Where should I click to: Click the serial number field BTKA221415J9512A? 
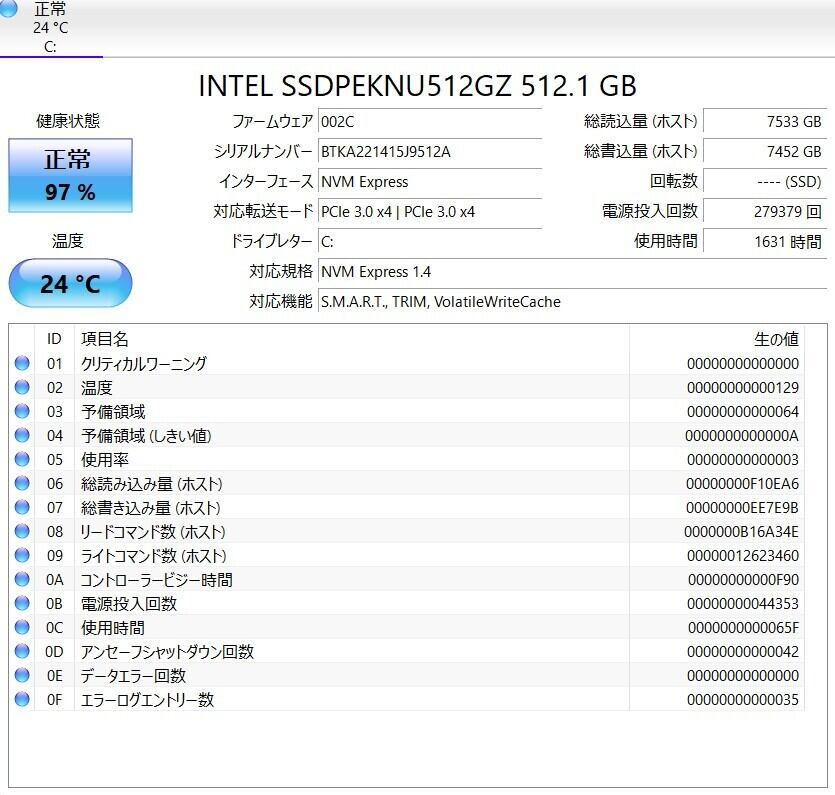click(430, 152)
